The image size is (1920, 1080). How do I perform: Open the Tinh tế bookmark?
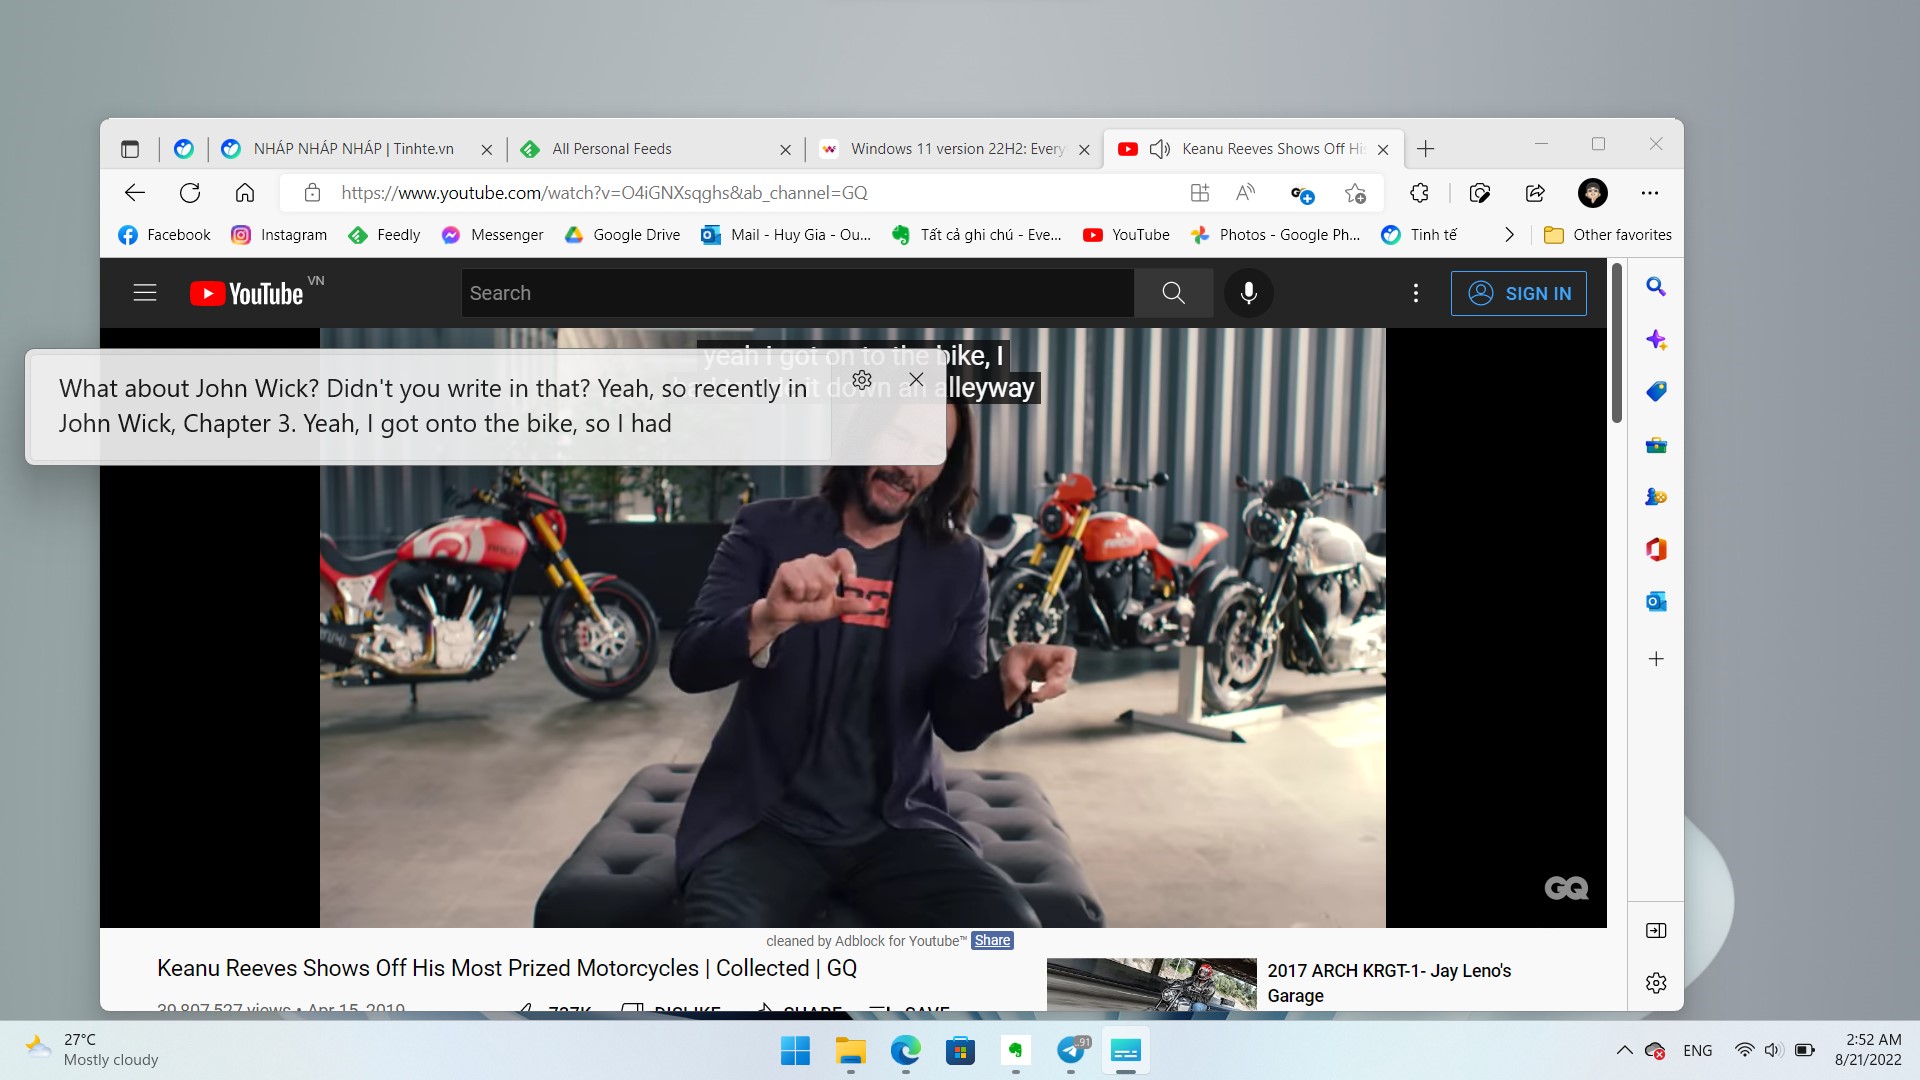tap(1419, 235)
